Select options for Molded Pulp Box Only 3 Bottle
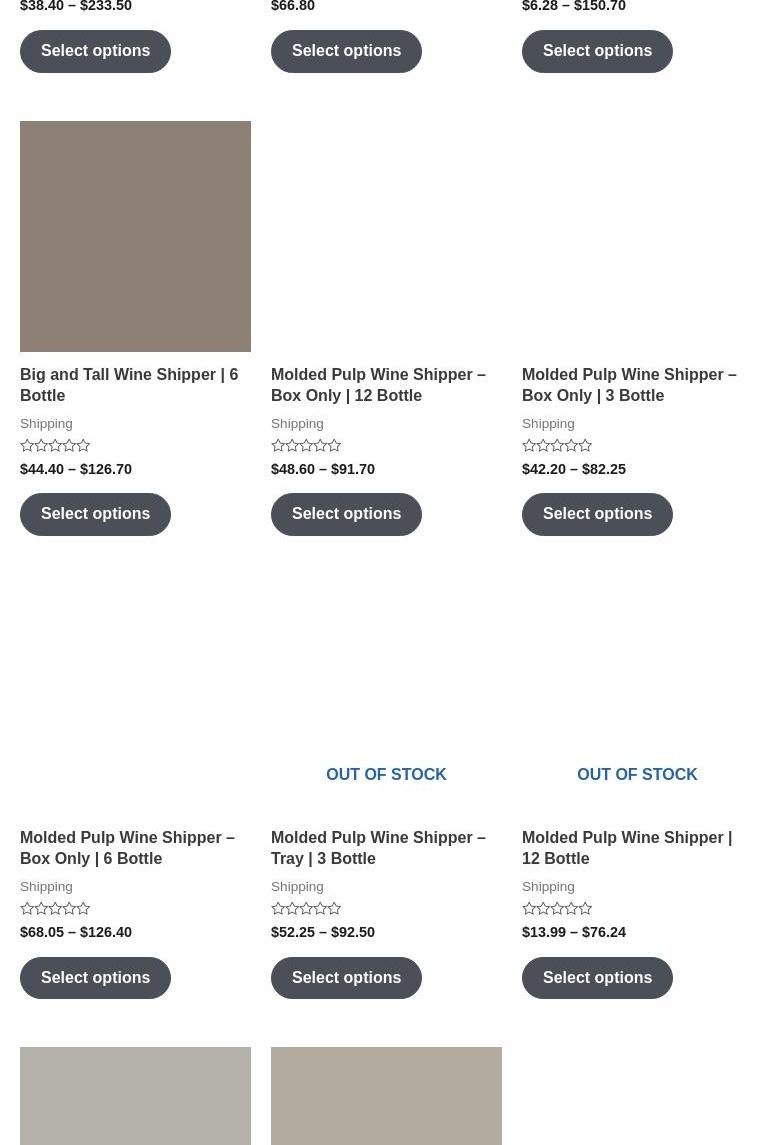The width and height of the screenshot is (773, 1145). click(x=597, y=514)
